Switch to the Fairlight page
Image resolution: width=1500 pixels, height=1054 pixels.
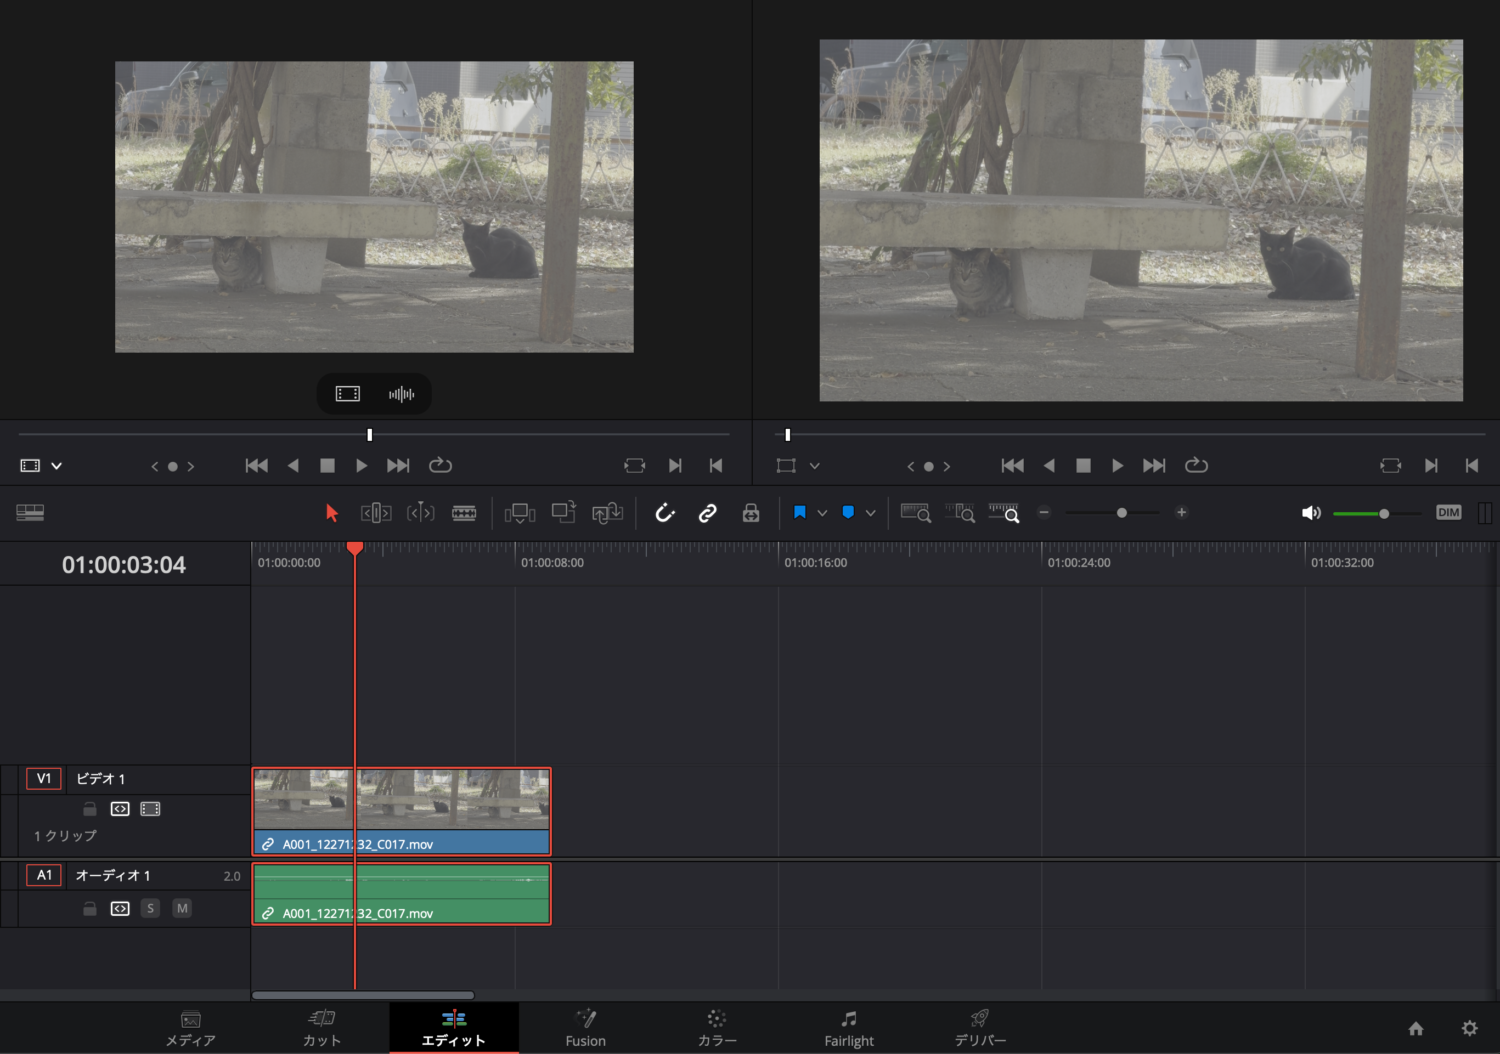click(849, 1029)
